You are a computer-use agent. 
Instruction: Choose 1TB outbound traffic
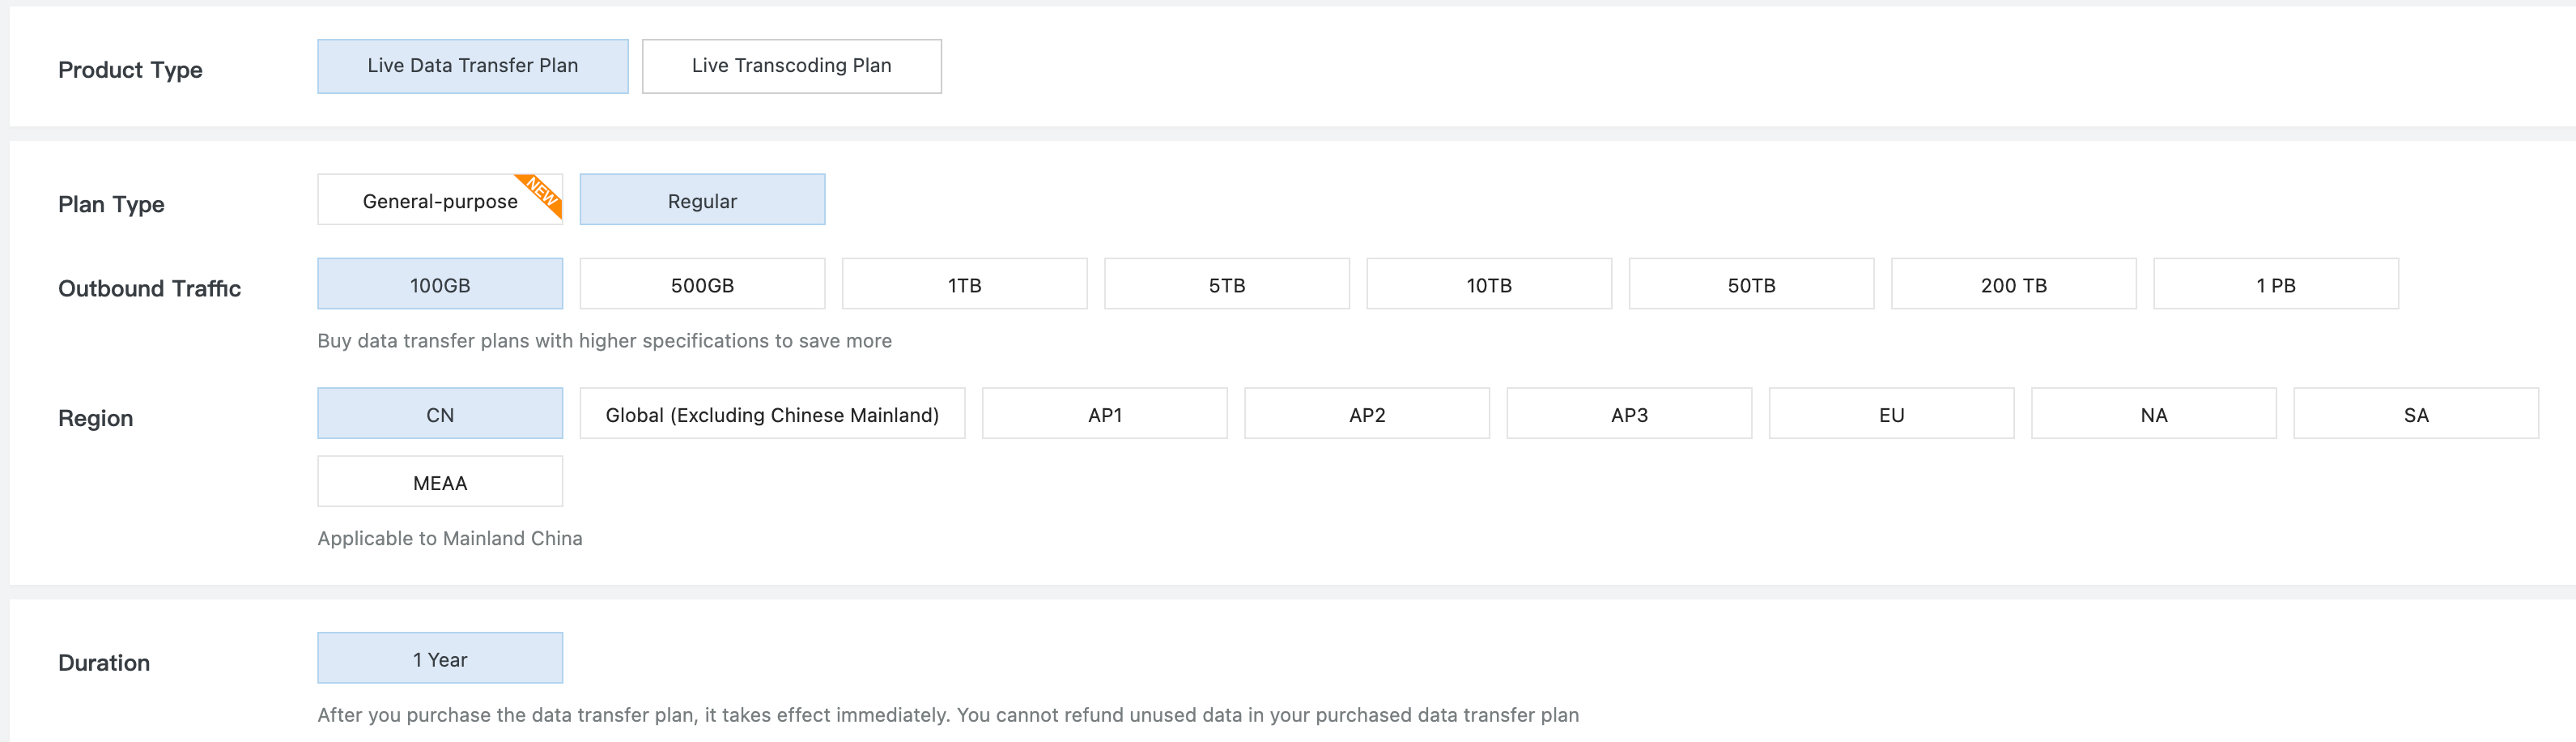tap(964, 284)
